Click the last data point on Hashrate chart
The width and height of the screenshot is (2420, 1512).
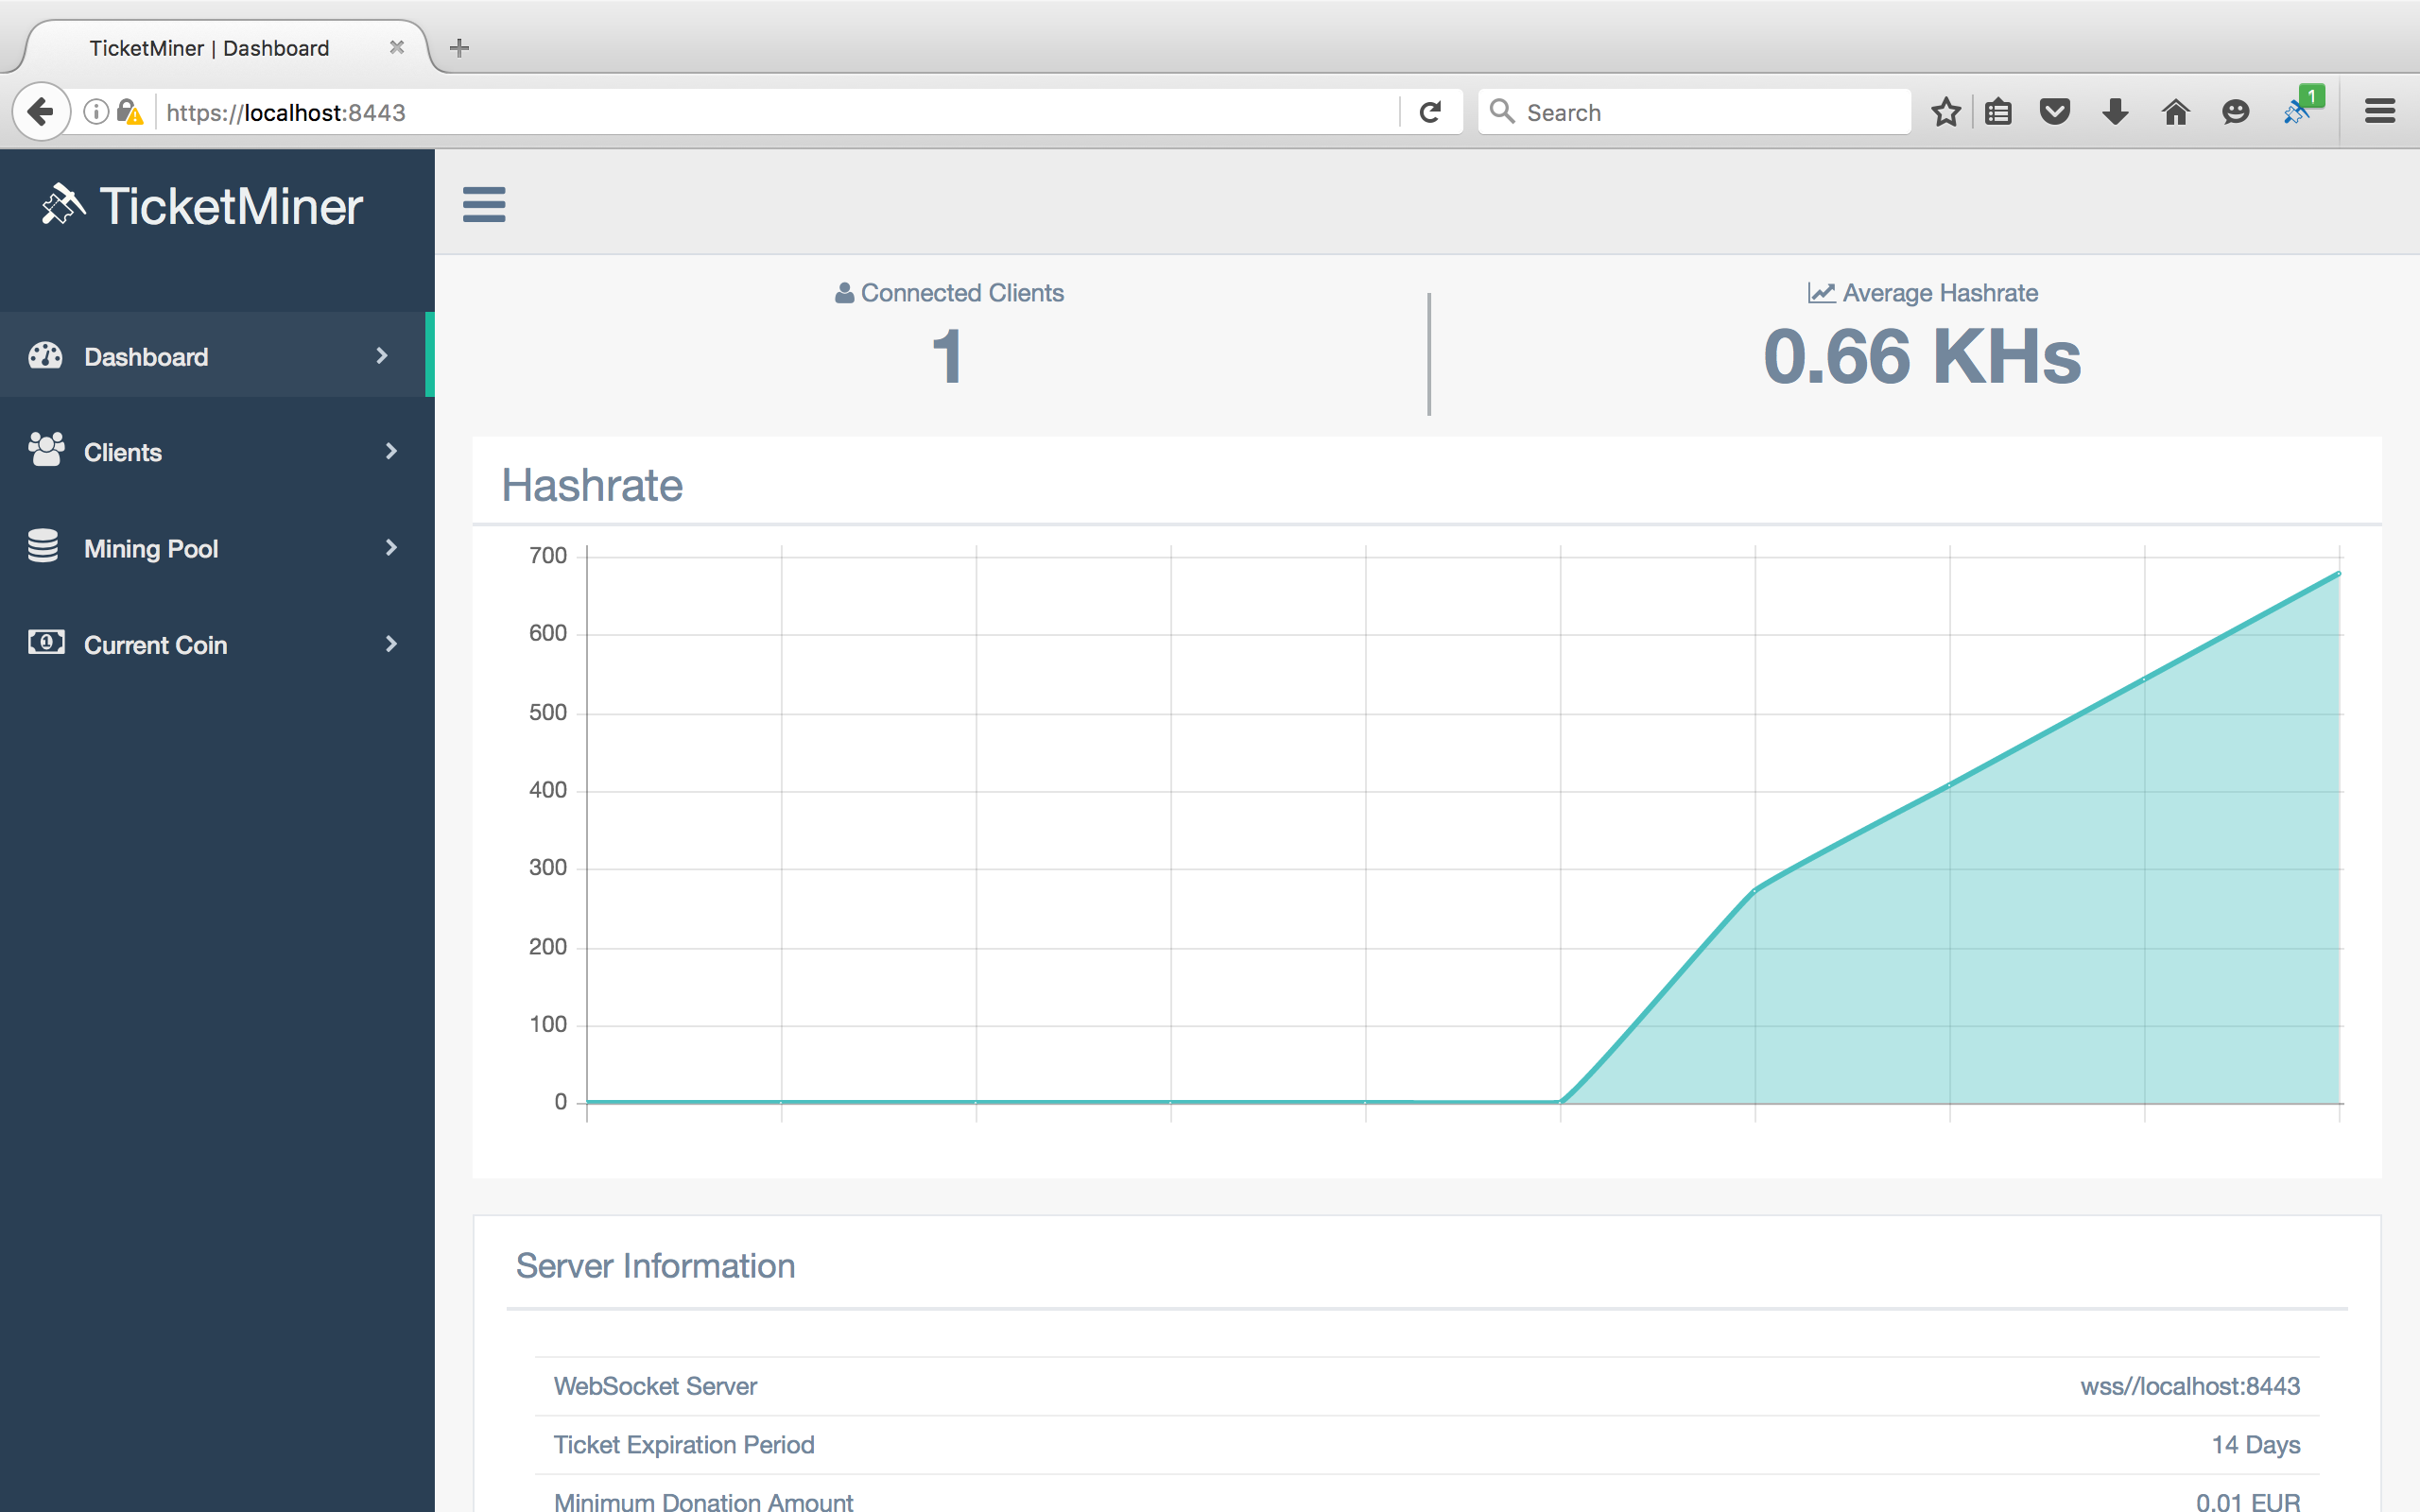pyautogui.click(x=2339, y=574)
